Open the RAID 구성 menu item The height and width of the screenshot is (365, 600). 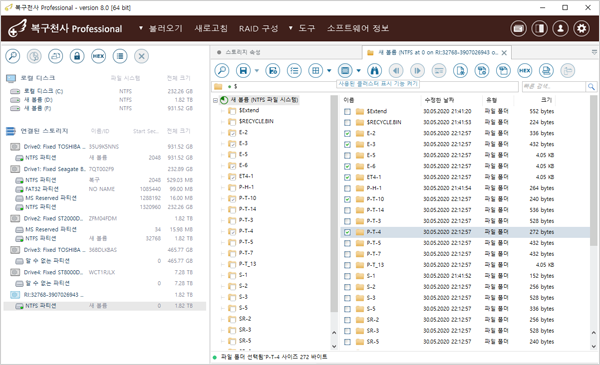click(x=259, y=28)
